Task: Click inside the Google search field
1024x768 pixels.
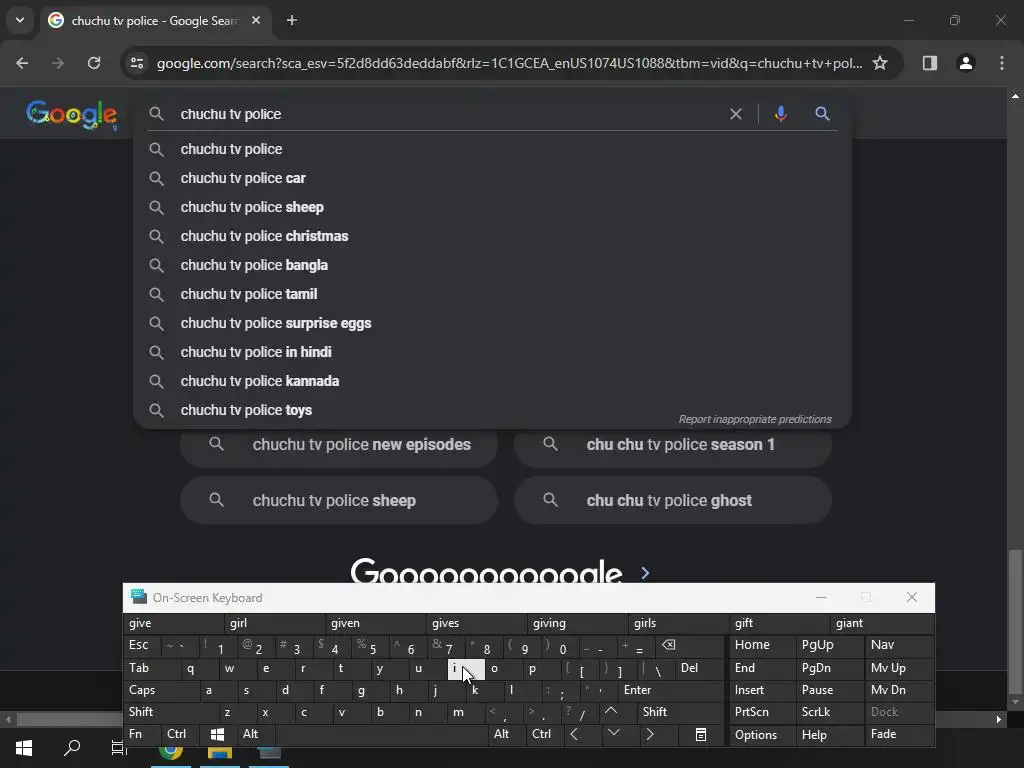Action: click(x=451, y=114)
